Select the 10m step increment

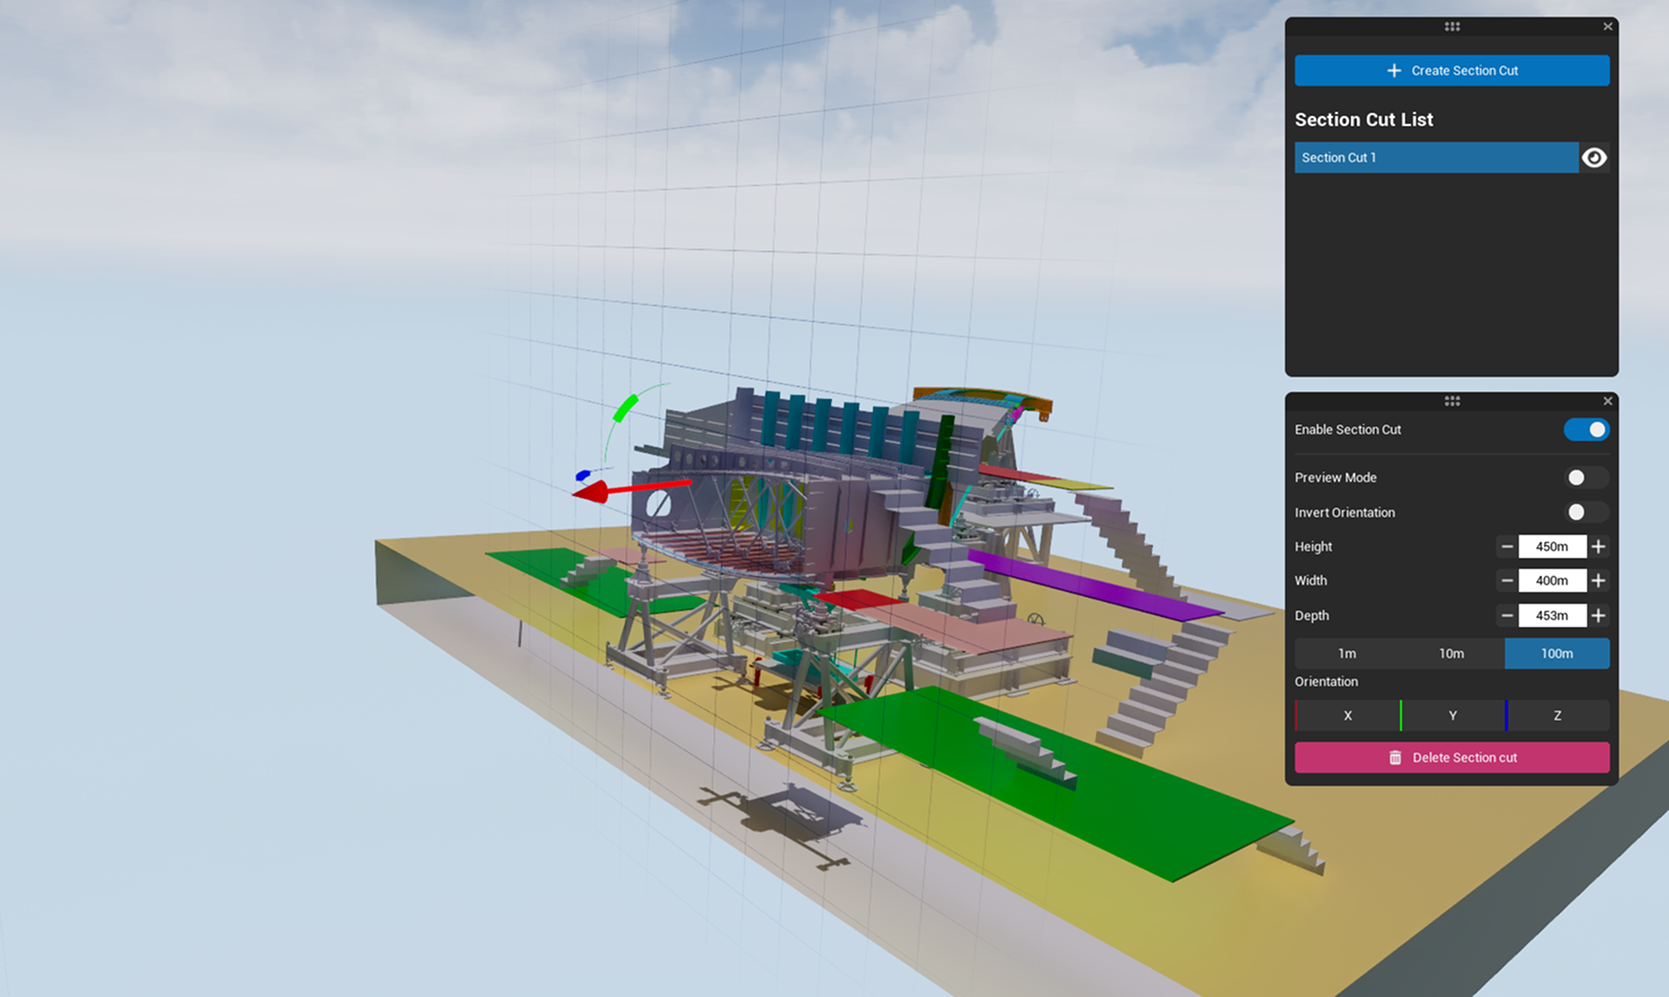[x=1451, y=654]
